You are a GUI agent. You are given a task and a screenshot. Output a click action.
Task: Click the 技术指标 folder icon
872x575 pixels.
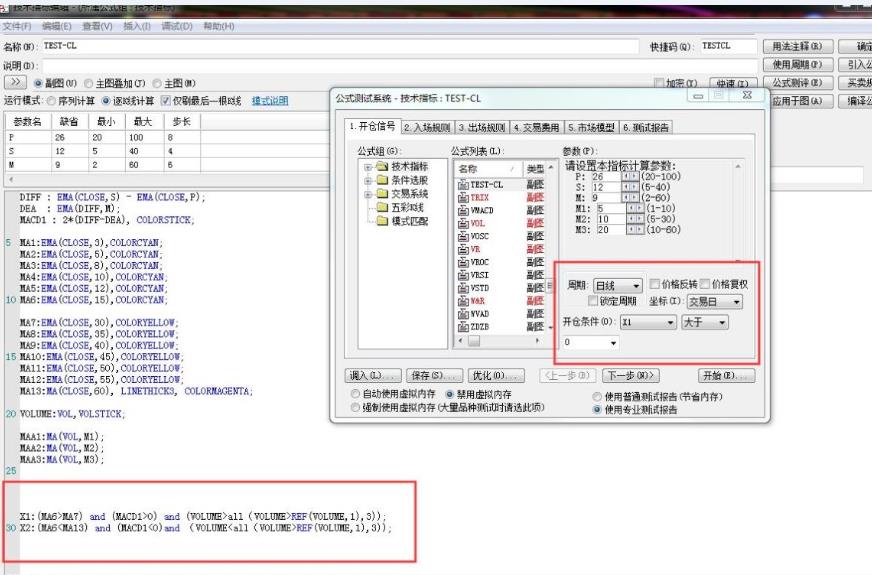pyautogui.click(x=381, y=167)
